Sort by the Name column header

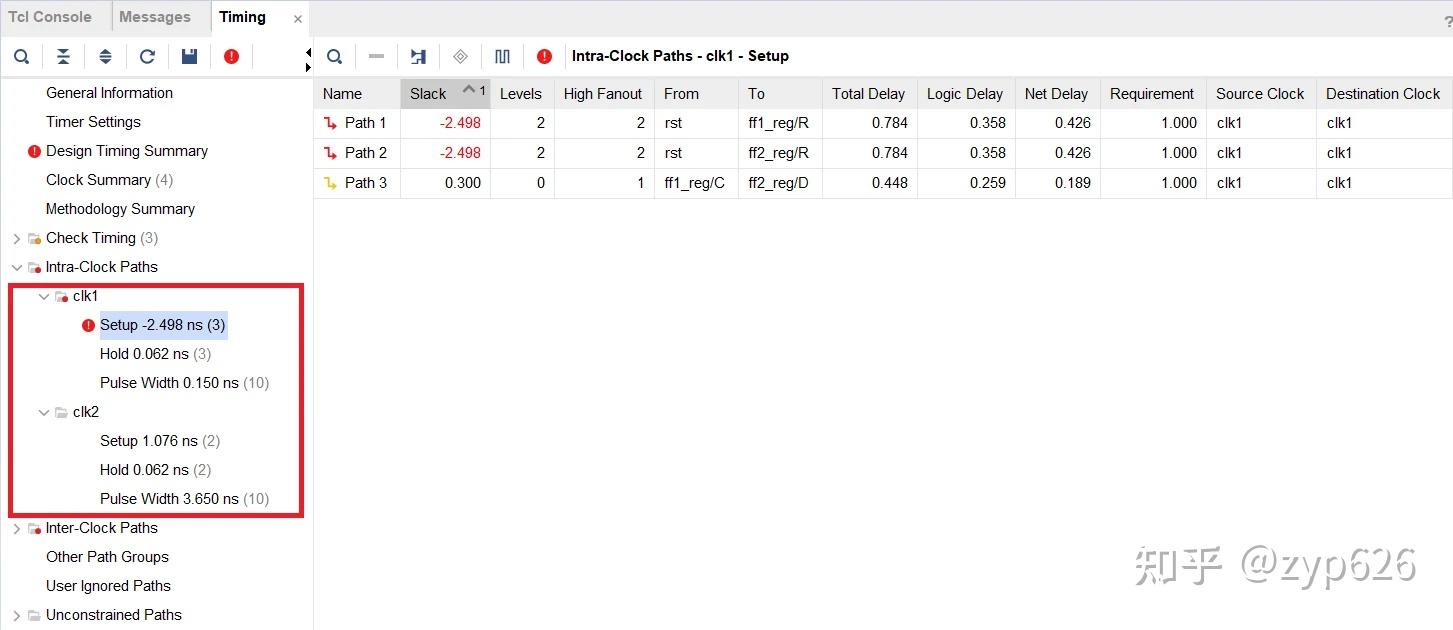[x=357, y=94]
